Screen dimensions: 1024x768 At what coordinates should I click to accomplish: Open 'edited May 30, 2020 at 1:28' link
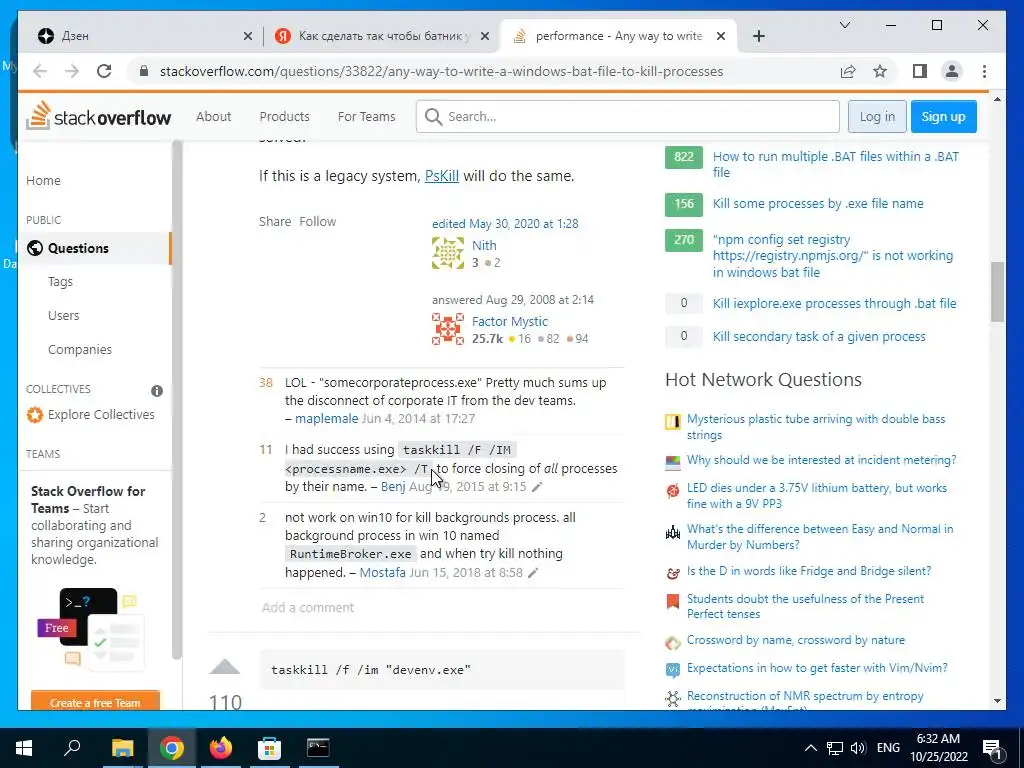tap(505, 223)
